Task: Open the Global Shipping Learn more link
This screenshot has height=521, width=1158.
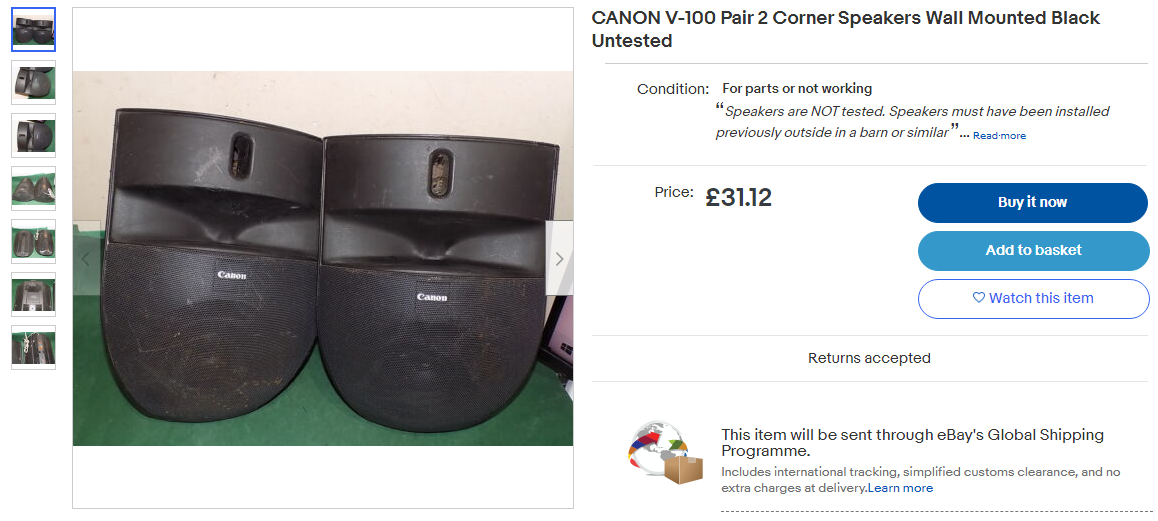Action: [900, 488]
